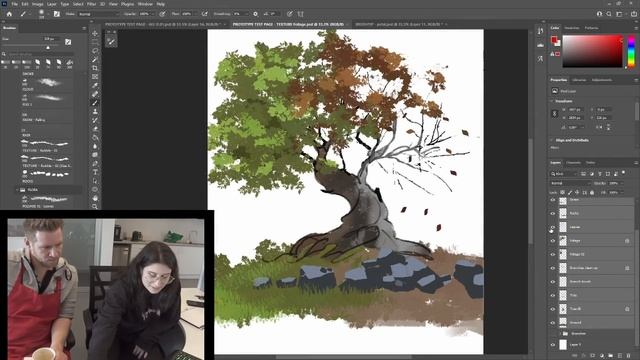The image size is (640, 360).
Task: Expand the Branches group in Layers
Action: tap(560, 333)
